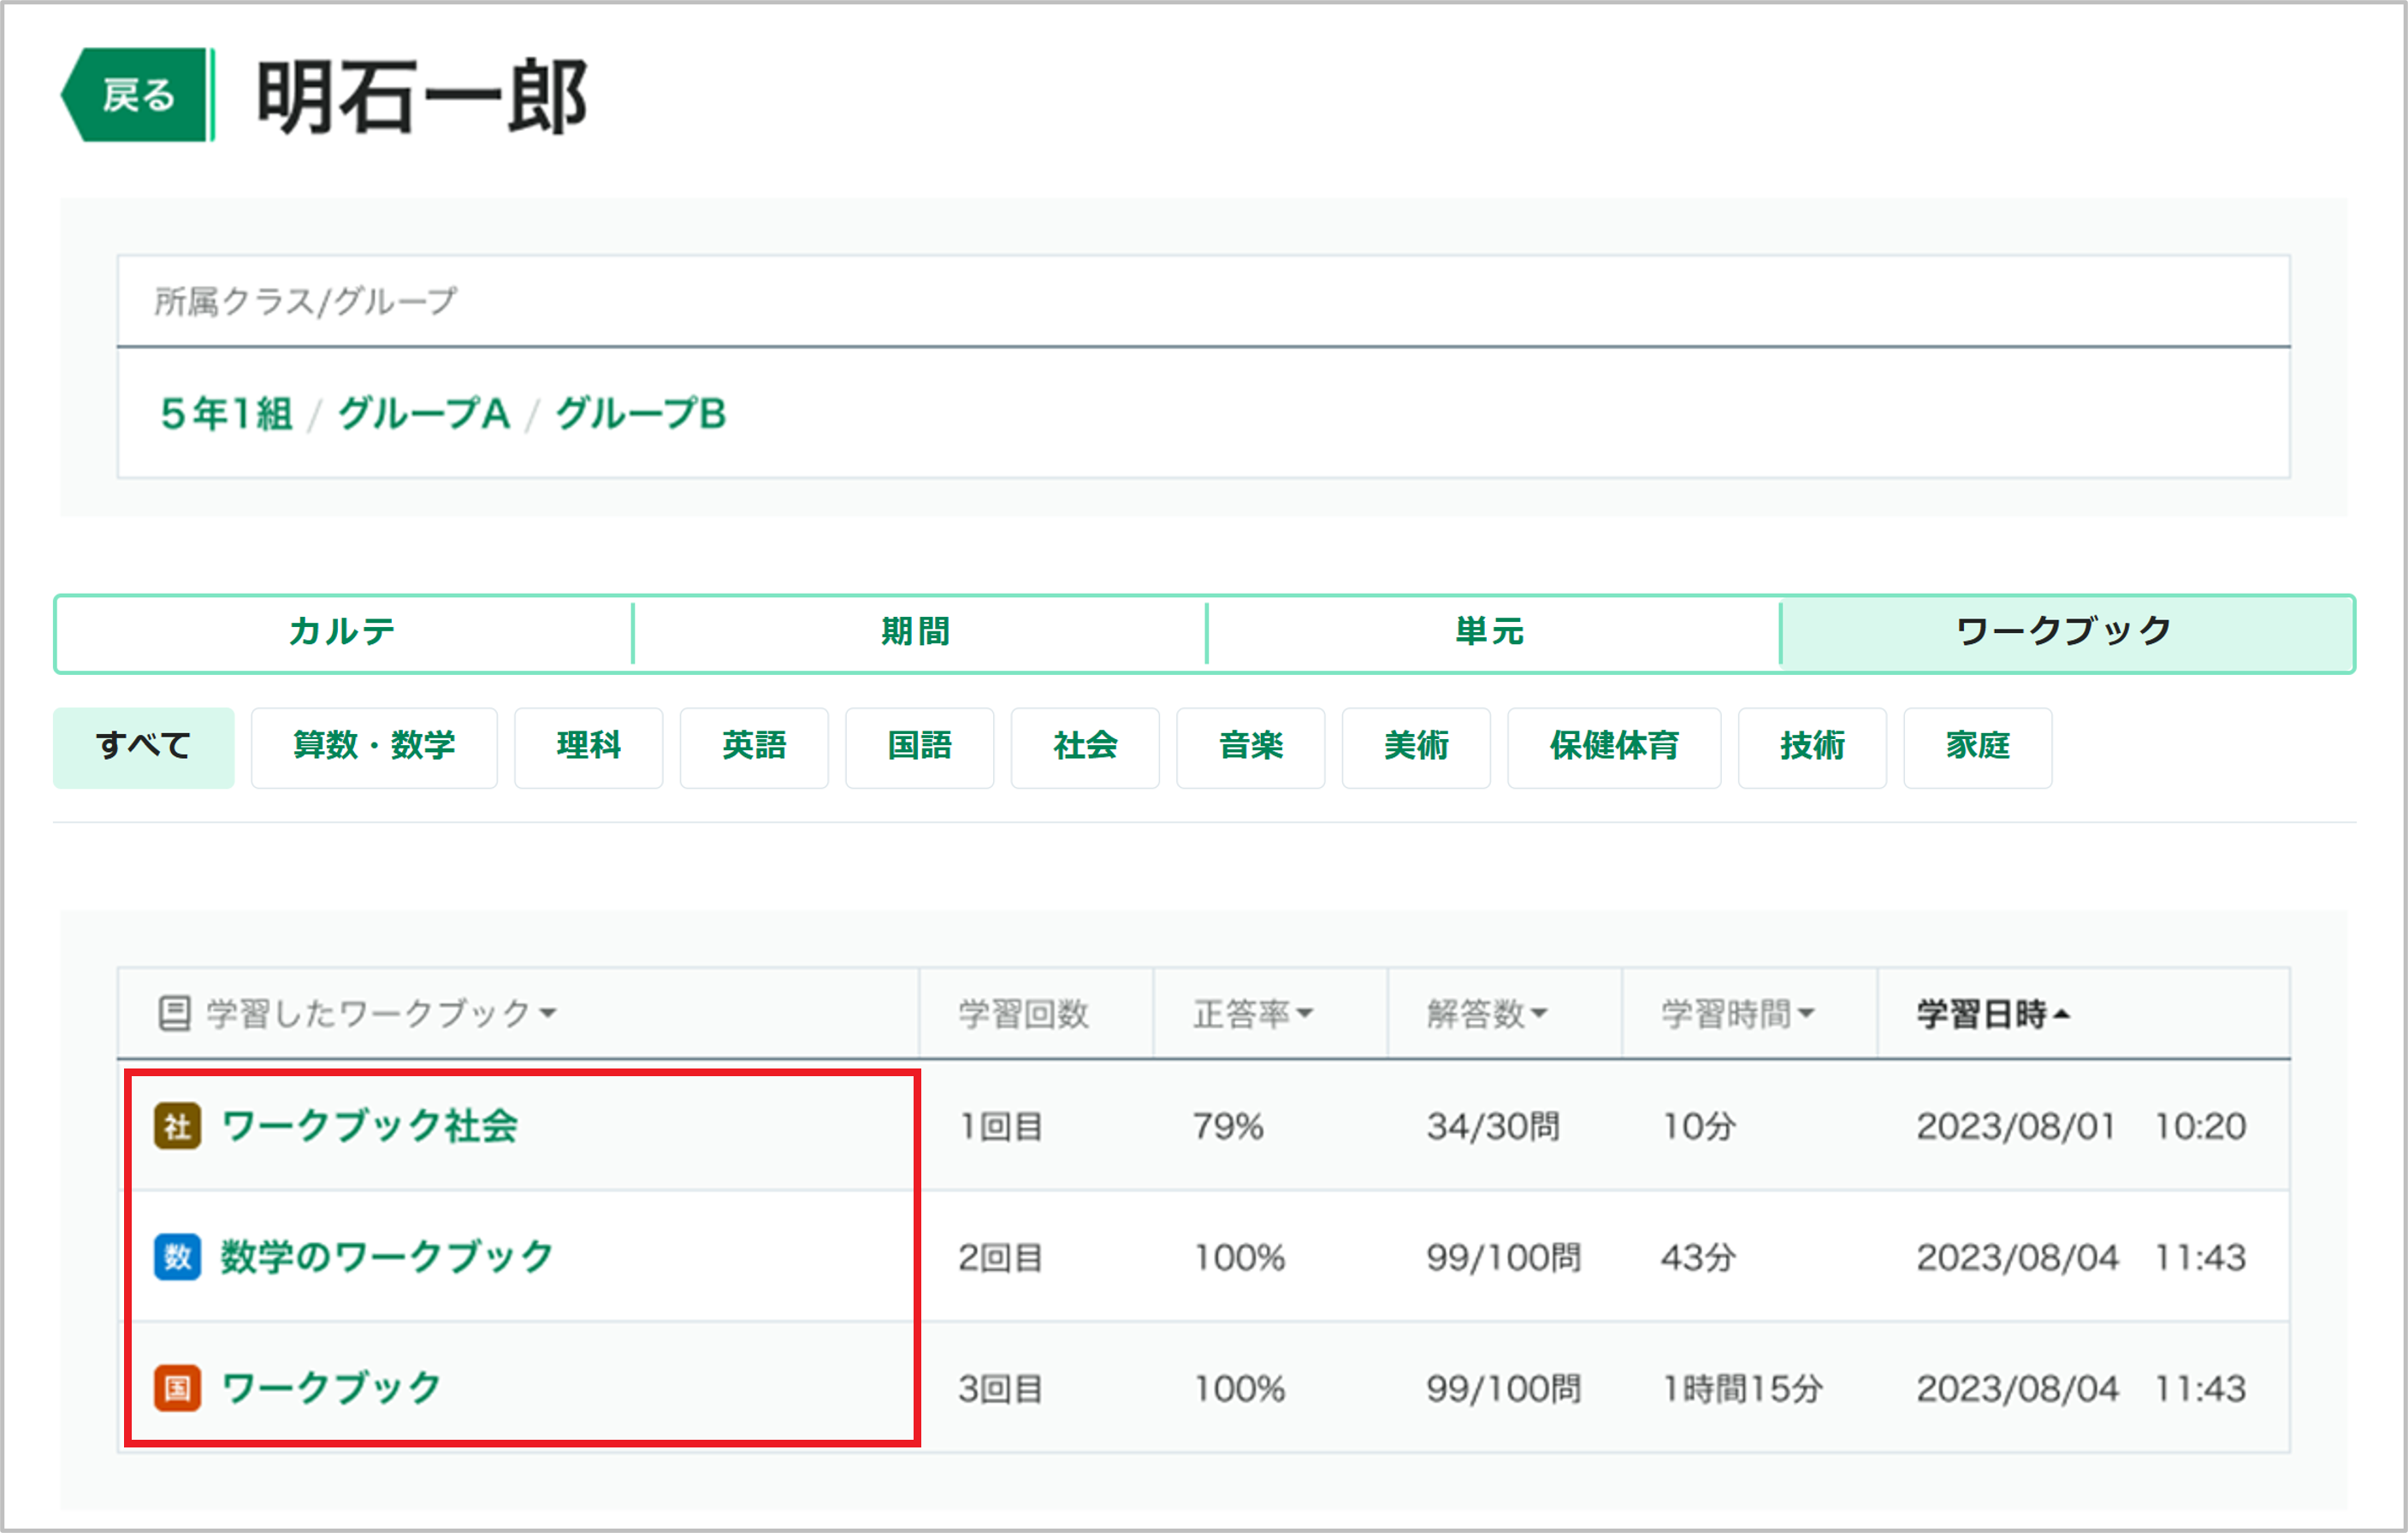Screen dimensions: 2408x1533
Task: Filter by すべて subjects
Action: [x=143, y=747]
